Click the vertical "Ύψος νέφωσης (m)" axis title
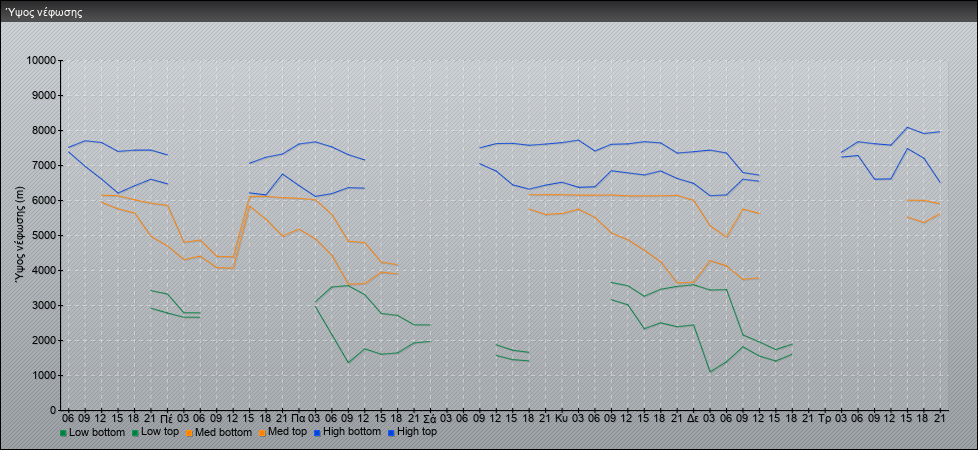Screen dimensions: 978x450 pyautogui.click(x=20, y=235)
